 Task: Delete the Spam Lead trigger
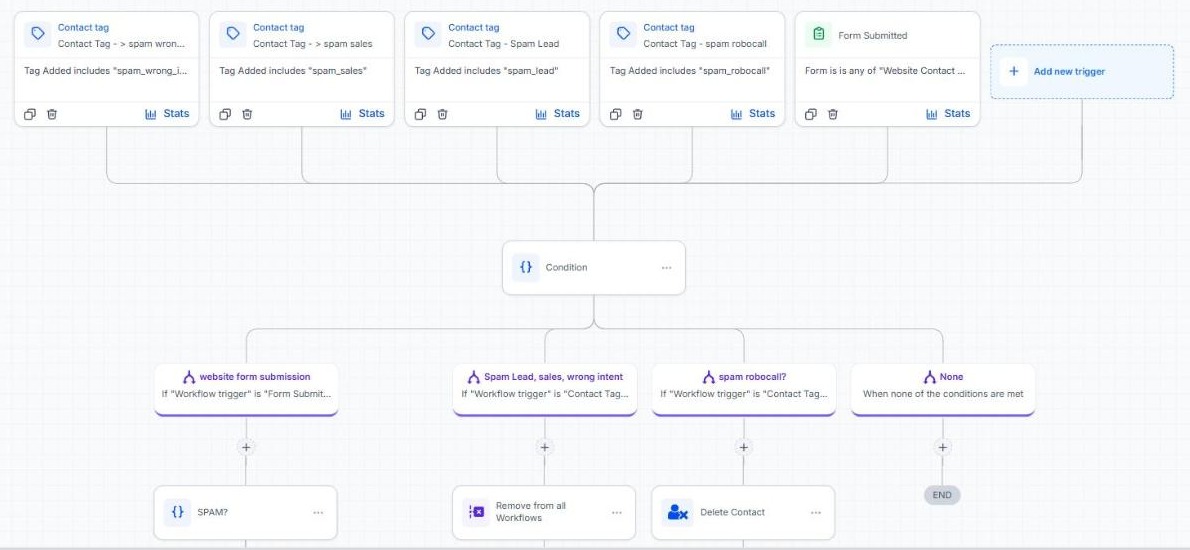(x=442, y=114)
